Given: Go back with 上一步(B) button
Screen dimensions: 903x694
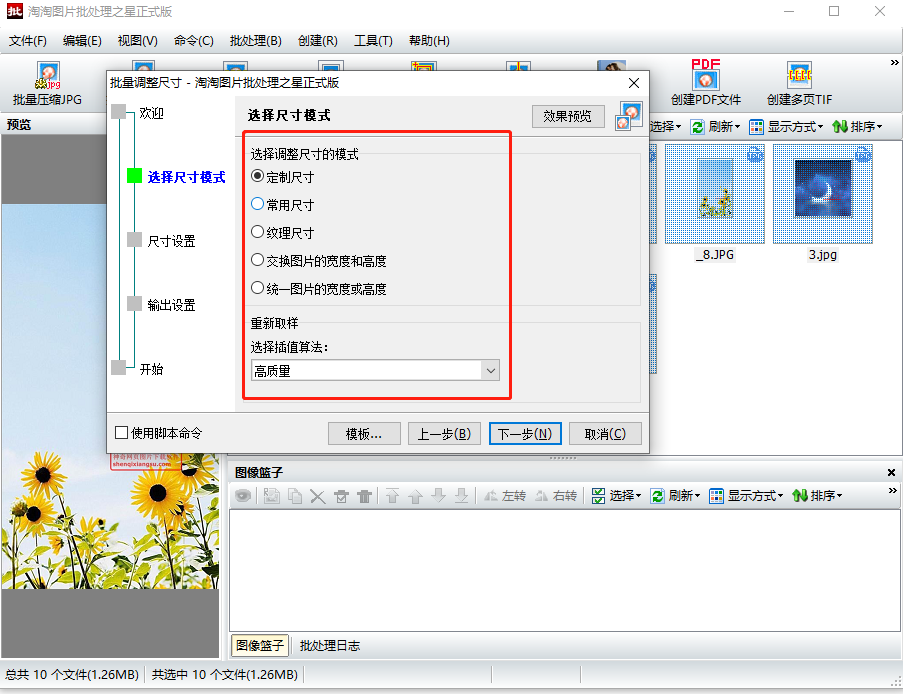Looking at the screenshot, I should click(444, 434).
